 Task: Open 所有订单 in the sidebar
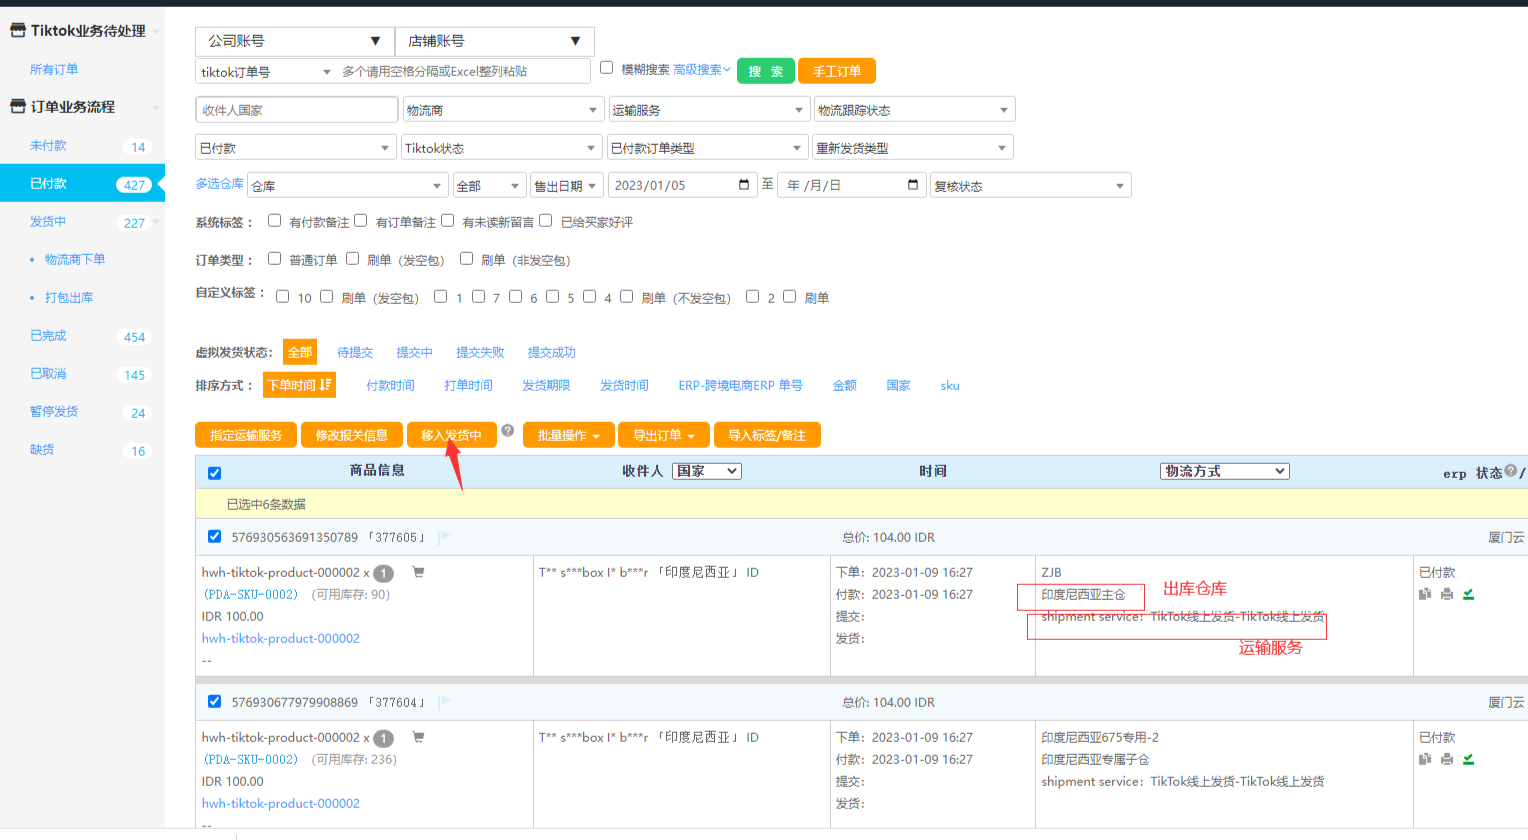point(54,69)
